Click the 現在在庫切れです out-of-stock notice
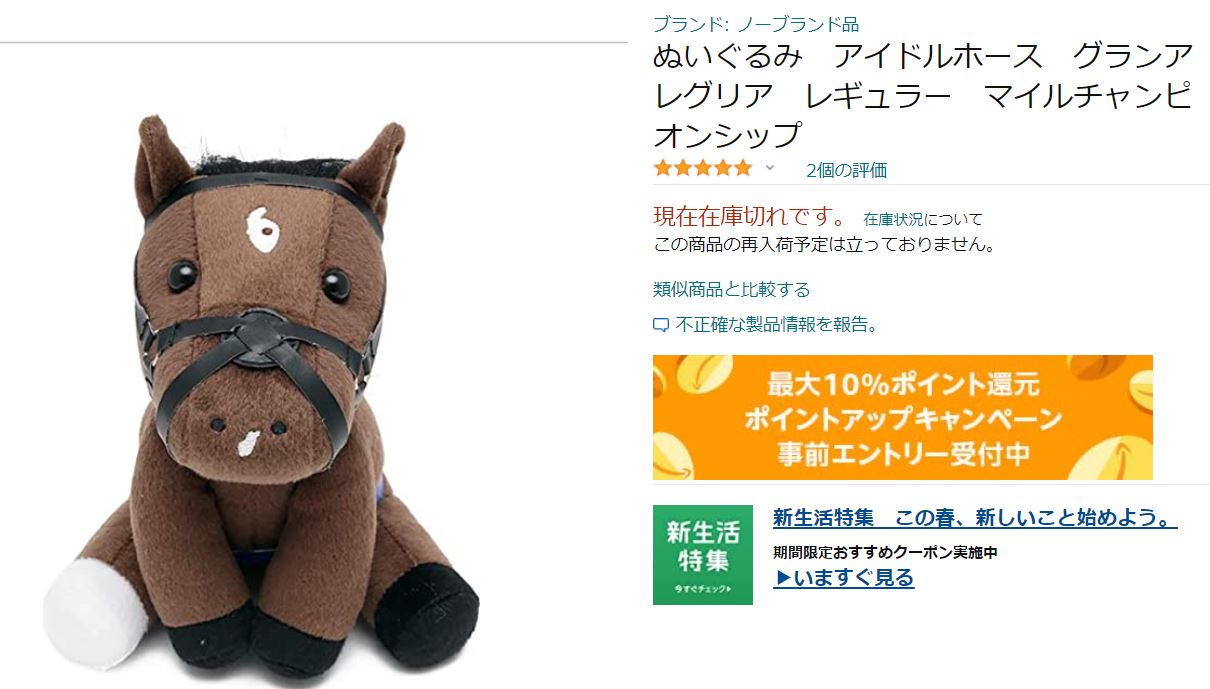This screenshot has width=1210, height=689. (x=749, y=216)
